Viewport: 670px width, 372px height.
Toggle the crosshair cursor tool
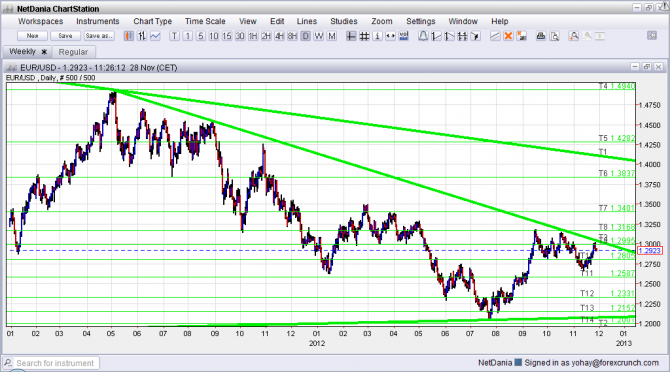(x=351, y=36)
